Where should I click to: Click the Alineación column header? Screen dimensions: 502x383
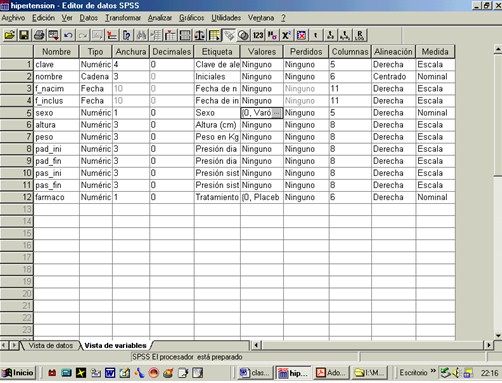393,52
